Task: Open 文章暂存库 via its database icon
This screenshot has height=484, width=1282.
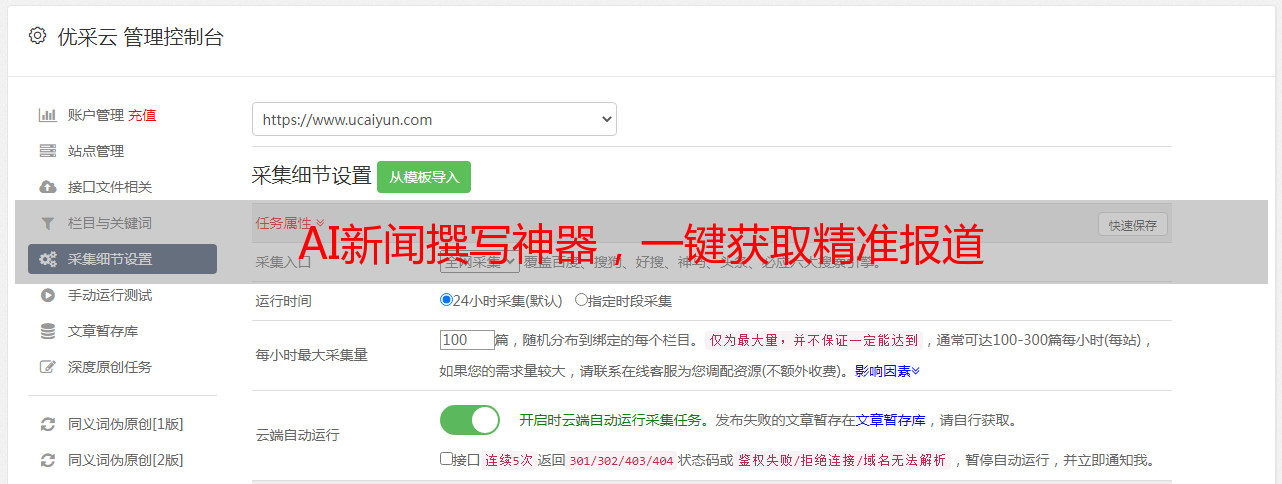Action: click(x=47, y=331)
